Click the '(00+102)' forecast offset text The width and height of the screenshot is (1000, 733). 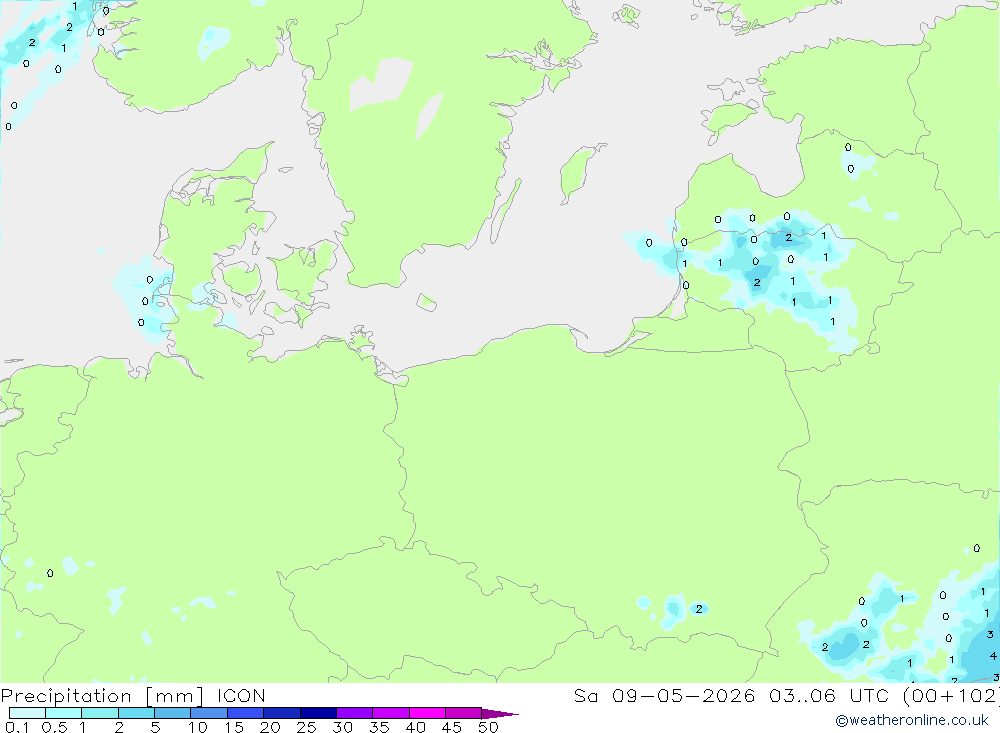point(951,695)
